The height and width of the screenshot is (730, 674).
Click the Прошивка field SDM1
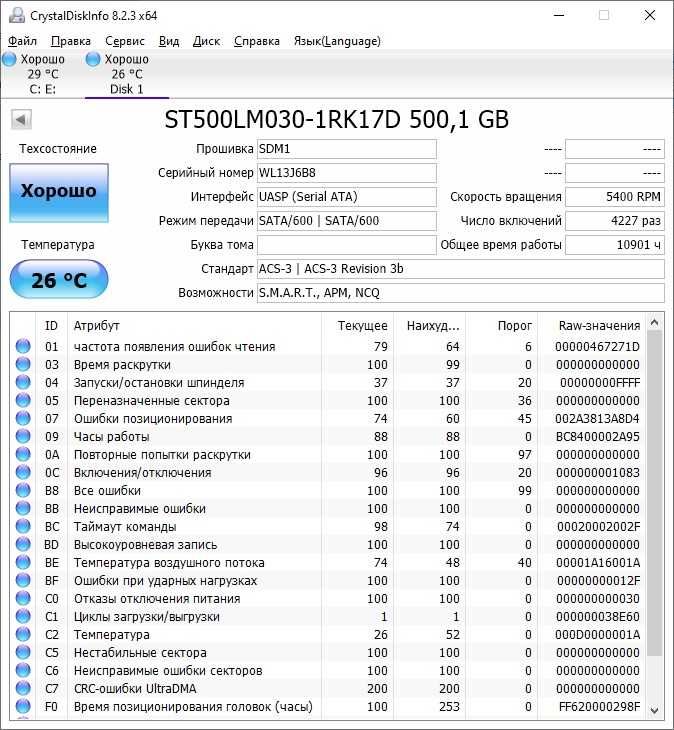coord(347,149)
